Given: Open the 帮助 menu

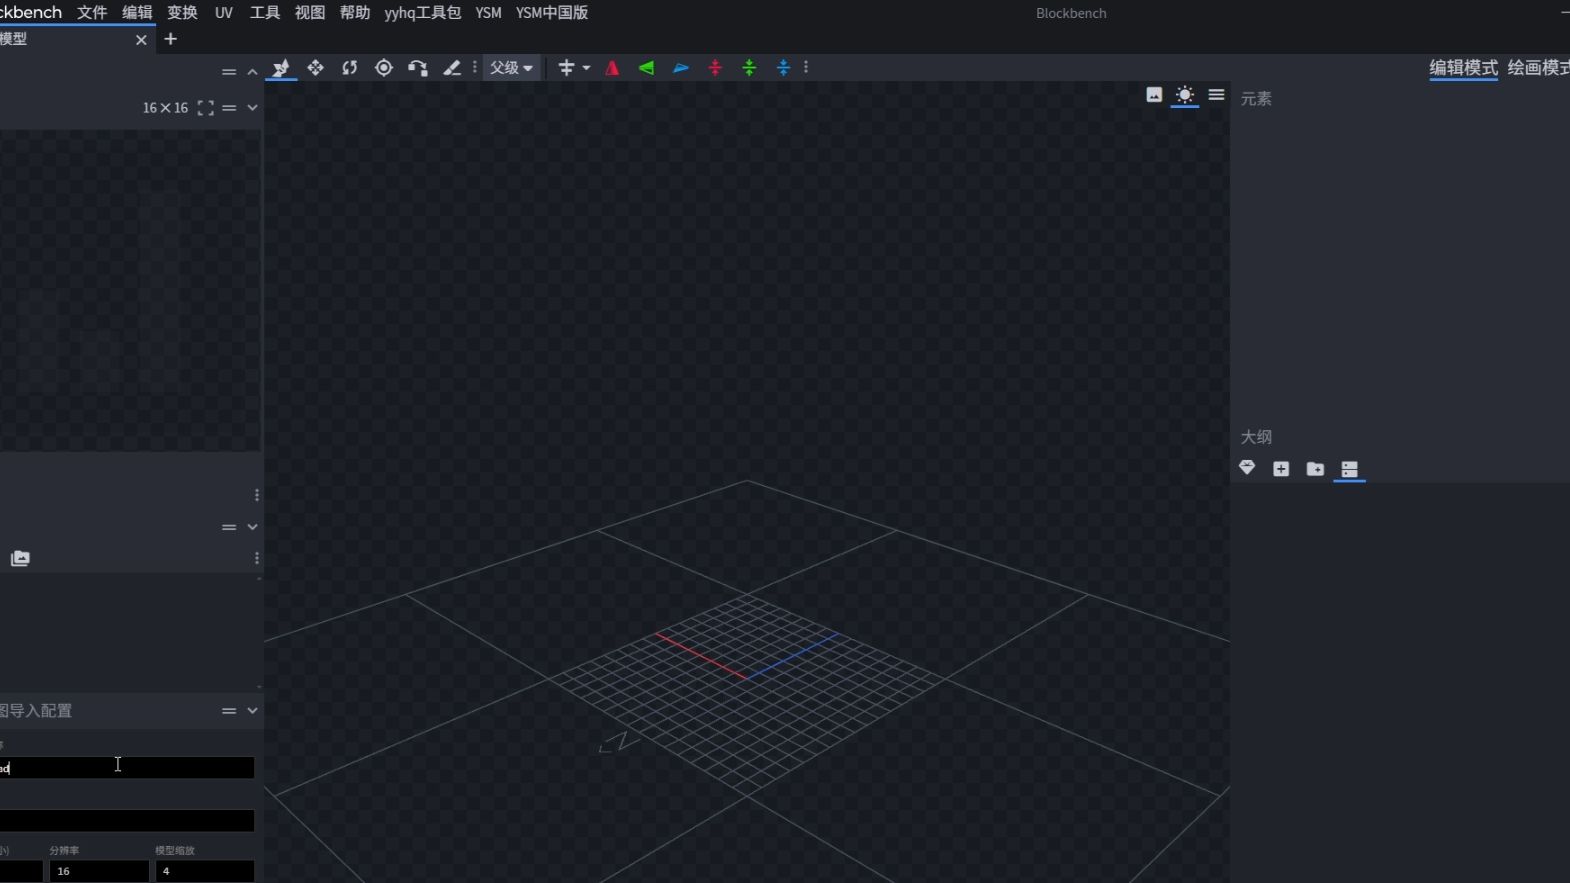Looking at the screenshot, I should pos(355,13).
